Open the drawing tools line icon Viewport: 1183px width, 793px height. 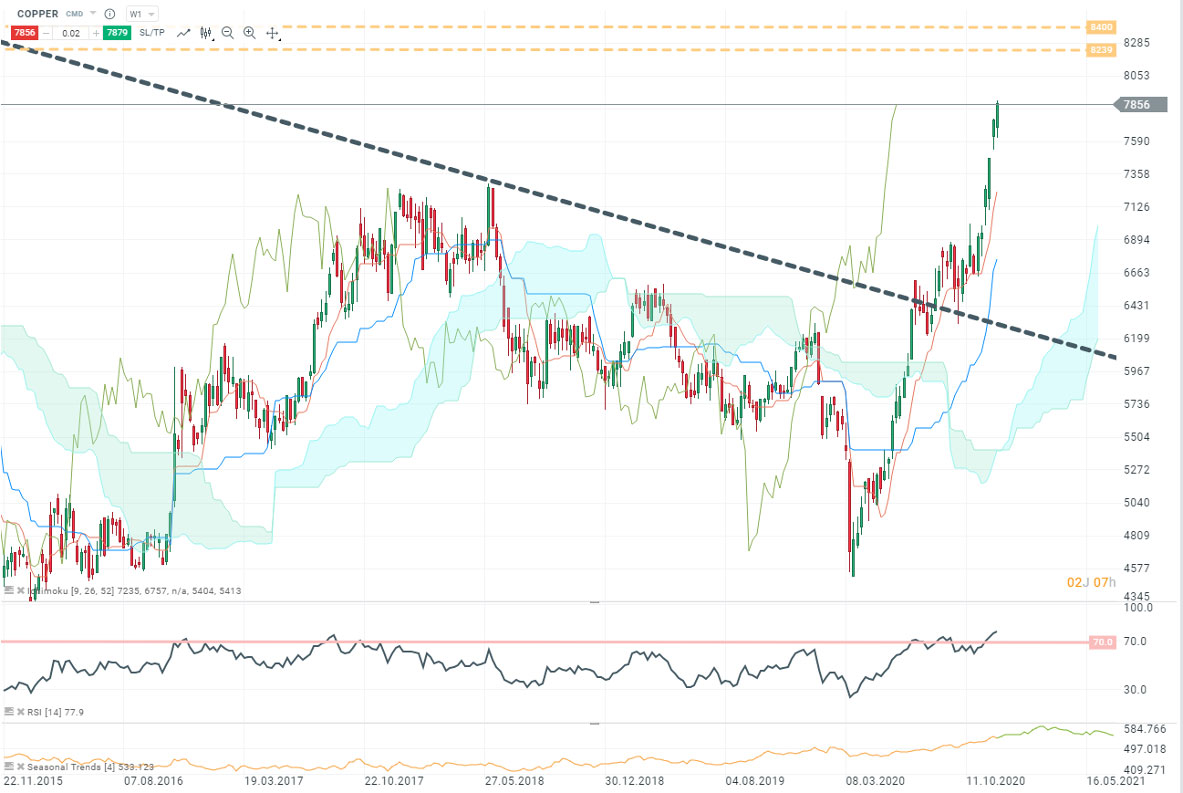183,33
